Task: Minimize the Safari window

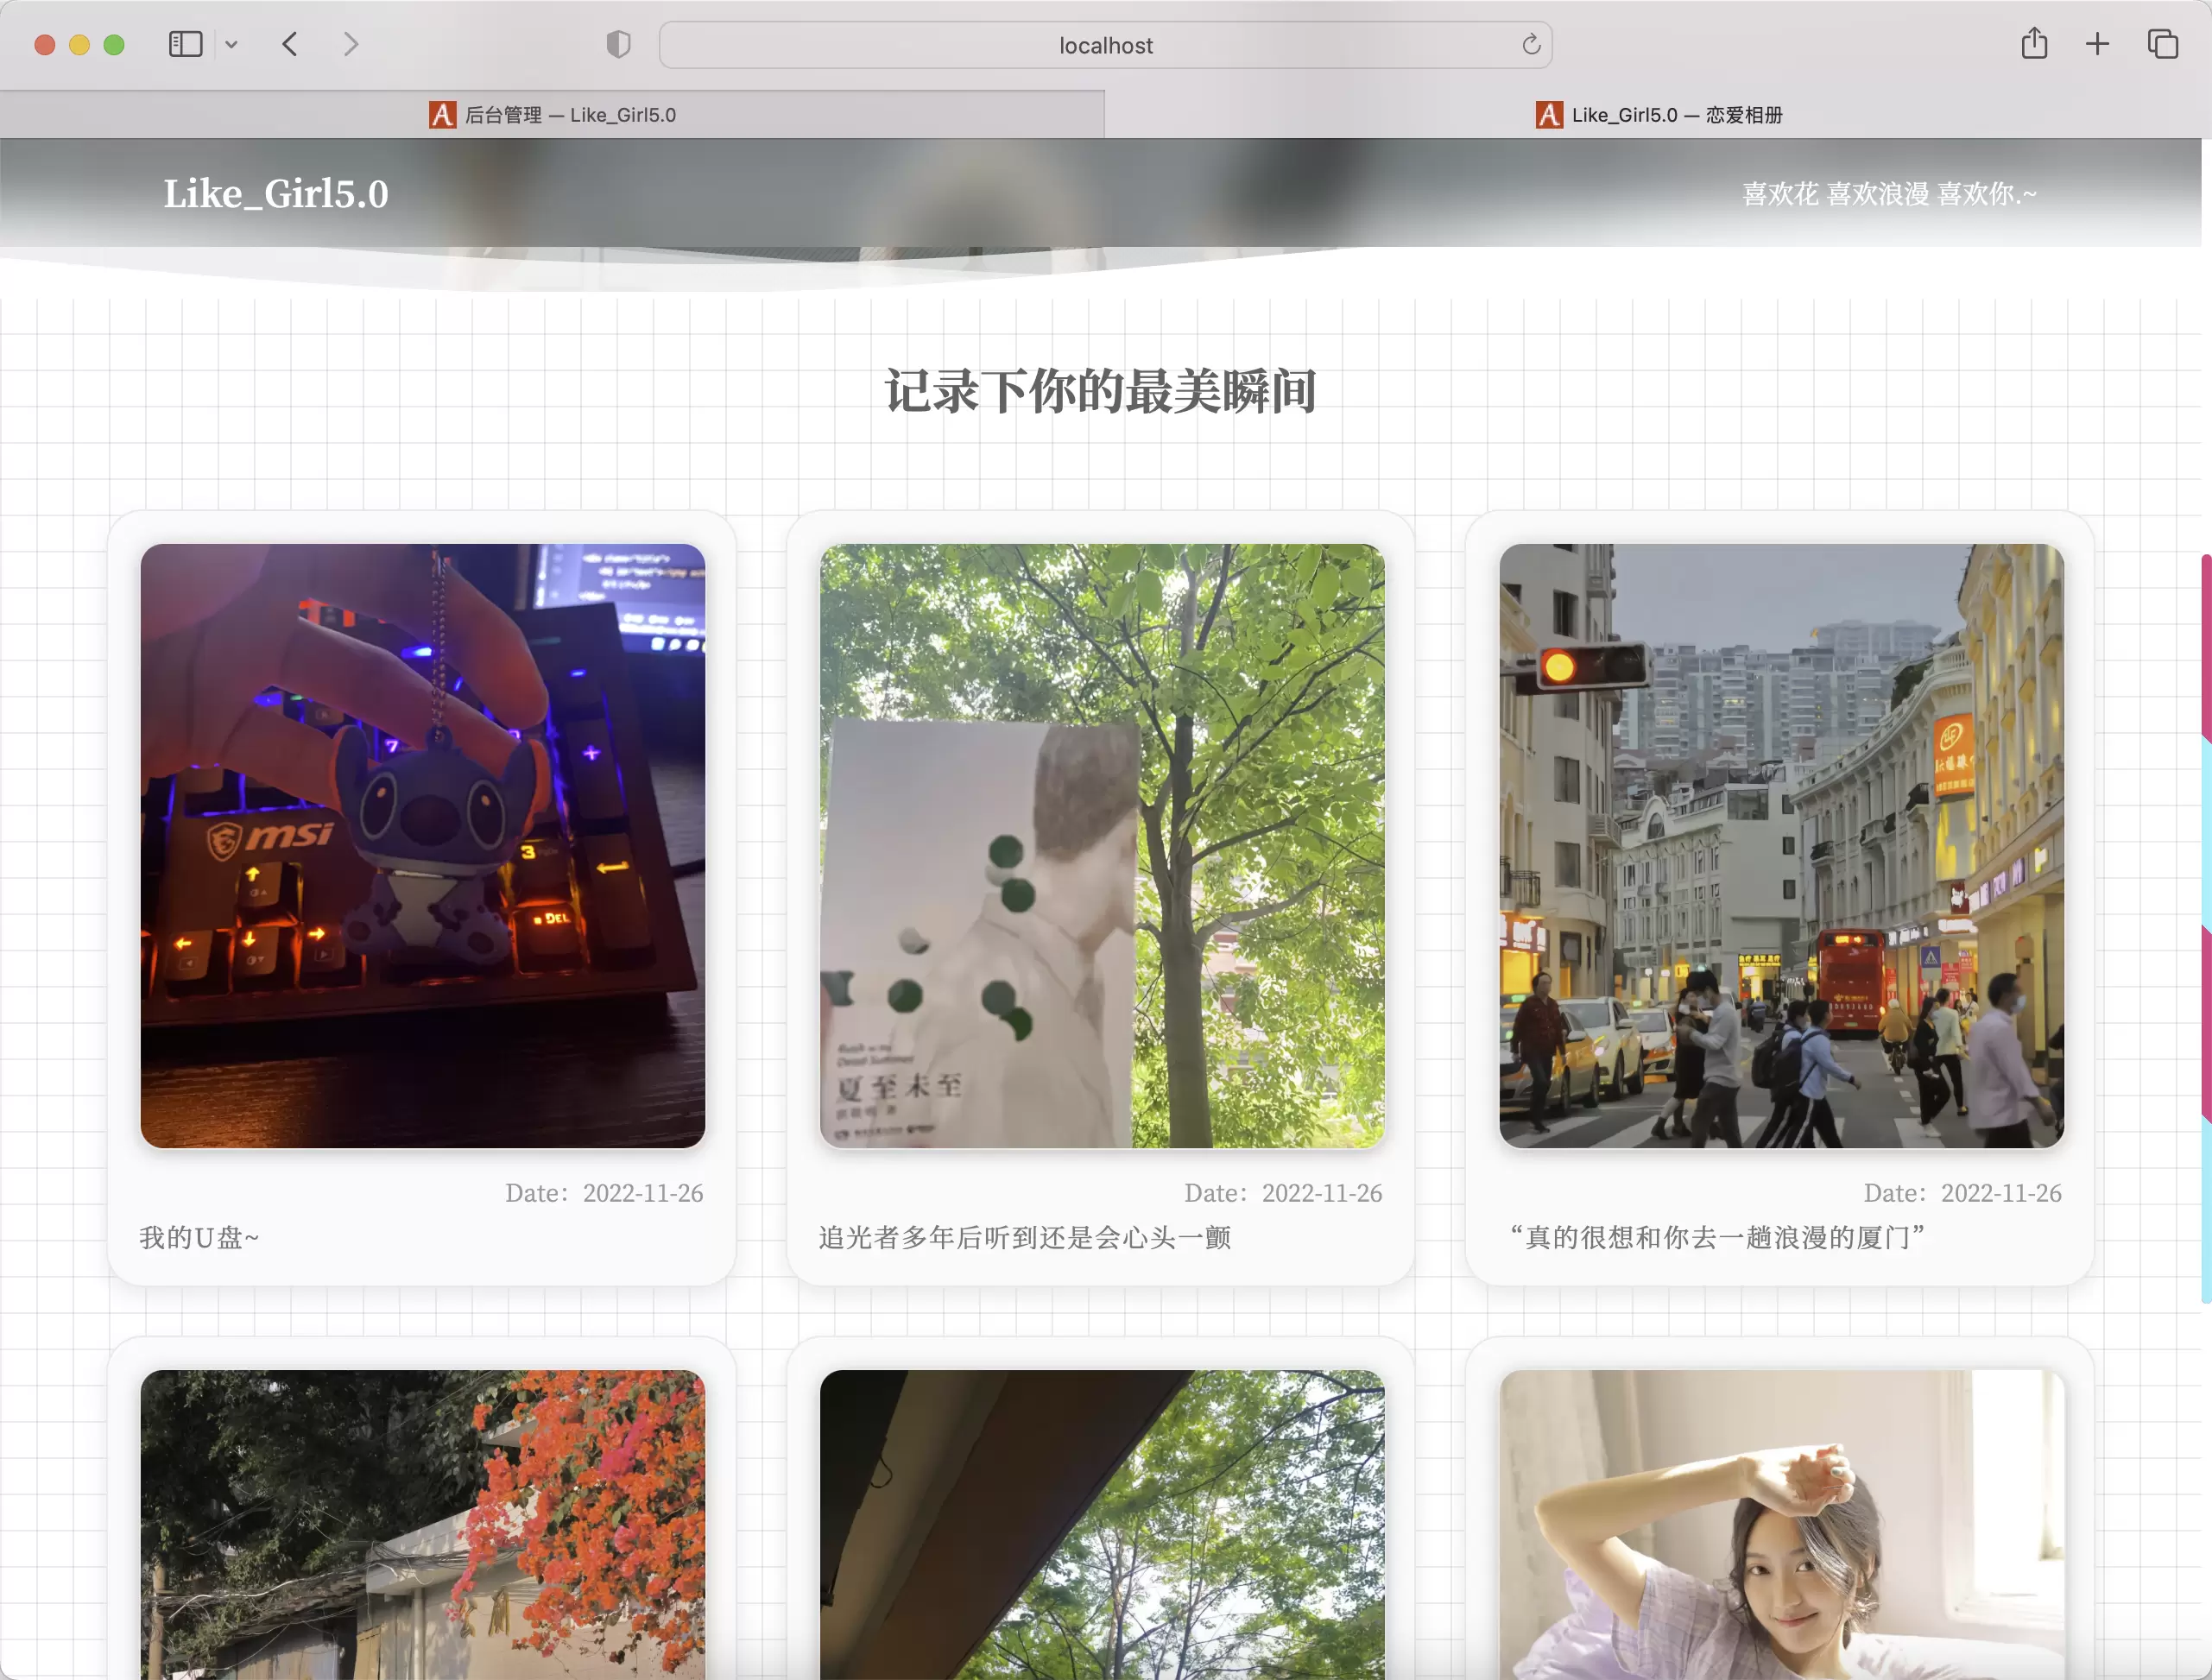Action: (79, 45)
